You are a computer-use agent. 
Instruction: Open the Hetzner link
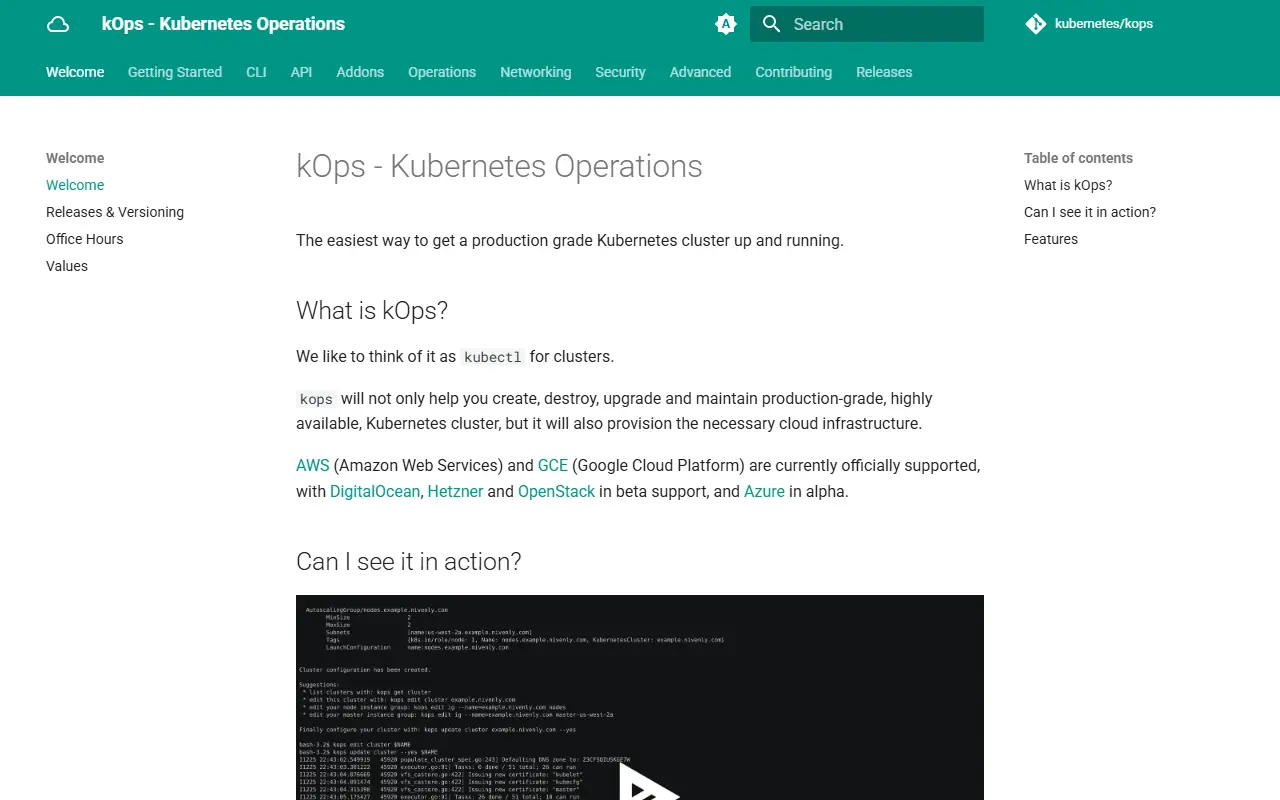pyautogui.click(x=456, y=491)
